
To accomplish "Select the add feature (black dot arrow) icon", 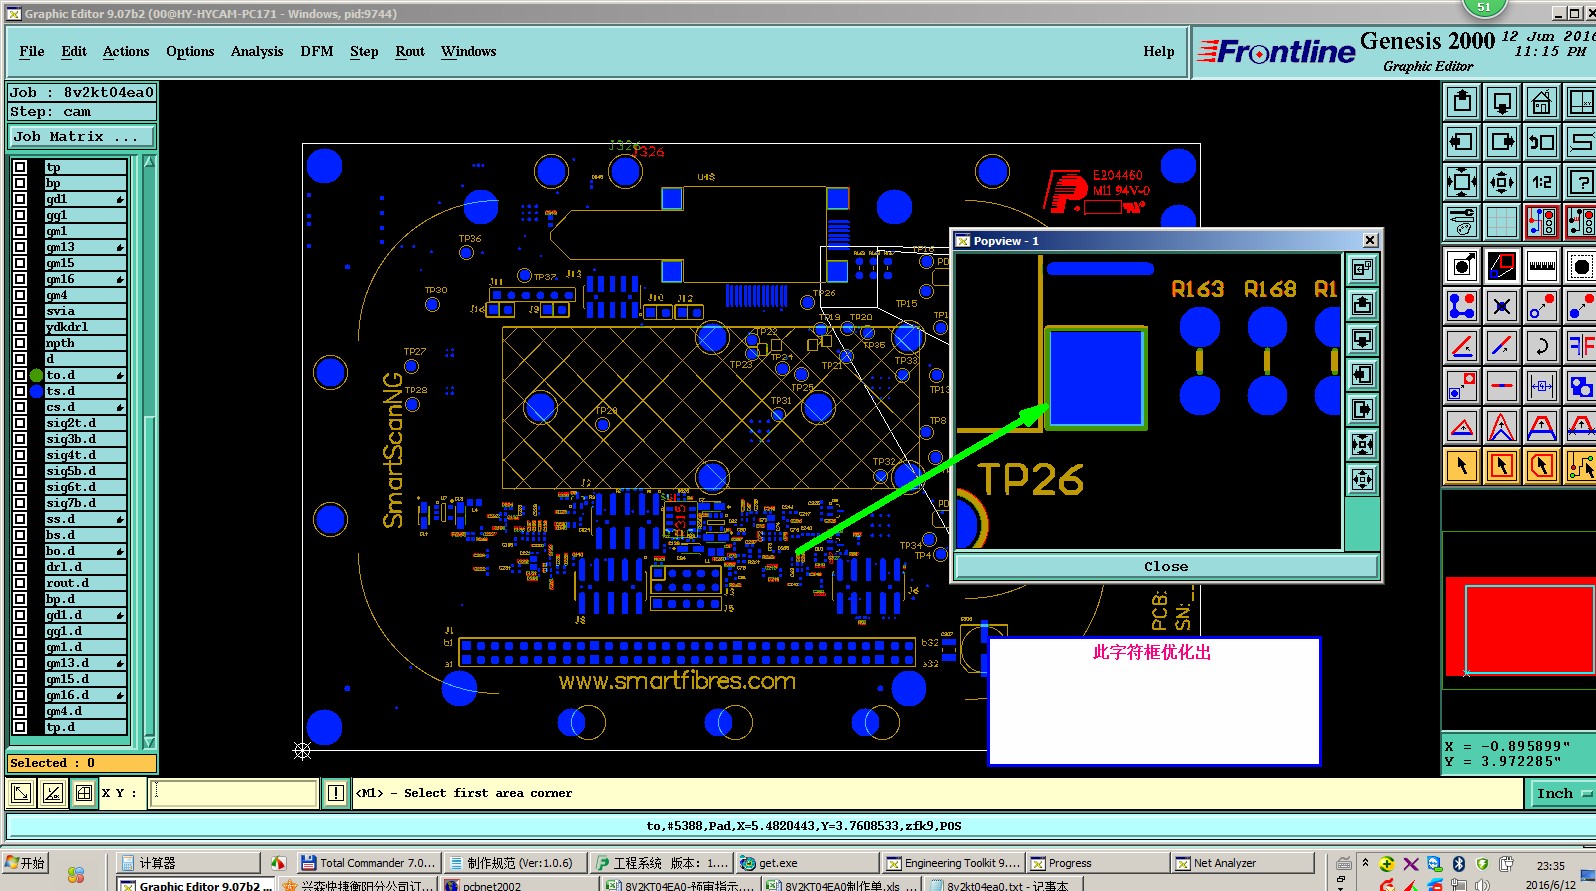I will point(1462,266).
